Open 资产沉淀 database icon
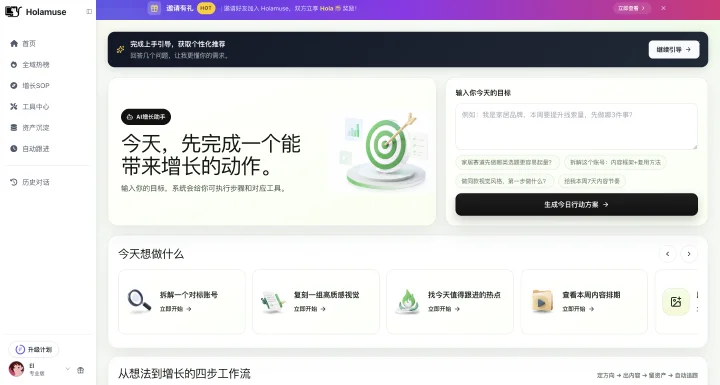Image resolution: width=720 pixels, height=385 pixels. coord(14,128)
